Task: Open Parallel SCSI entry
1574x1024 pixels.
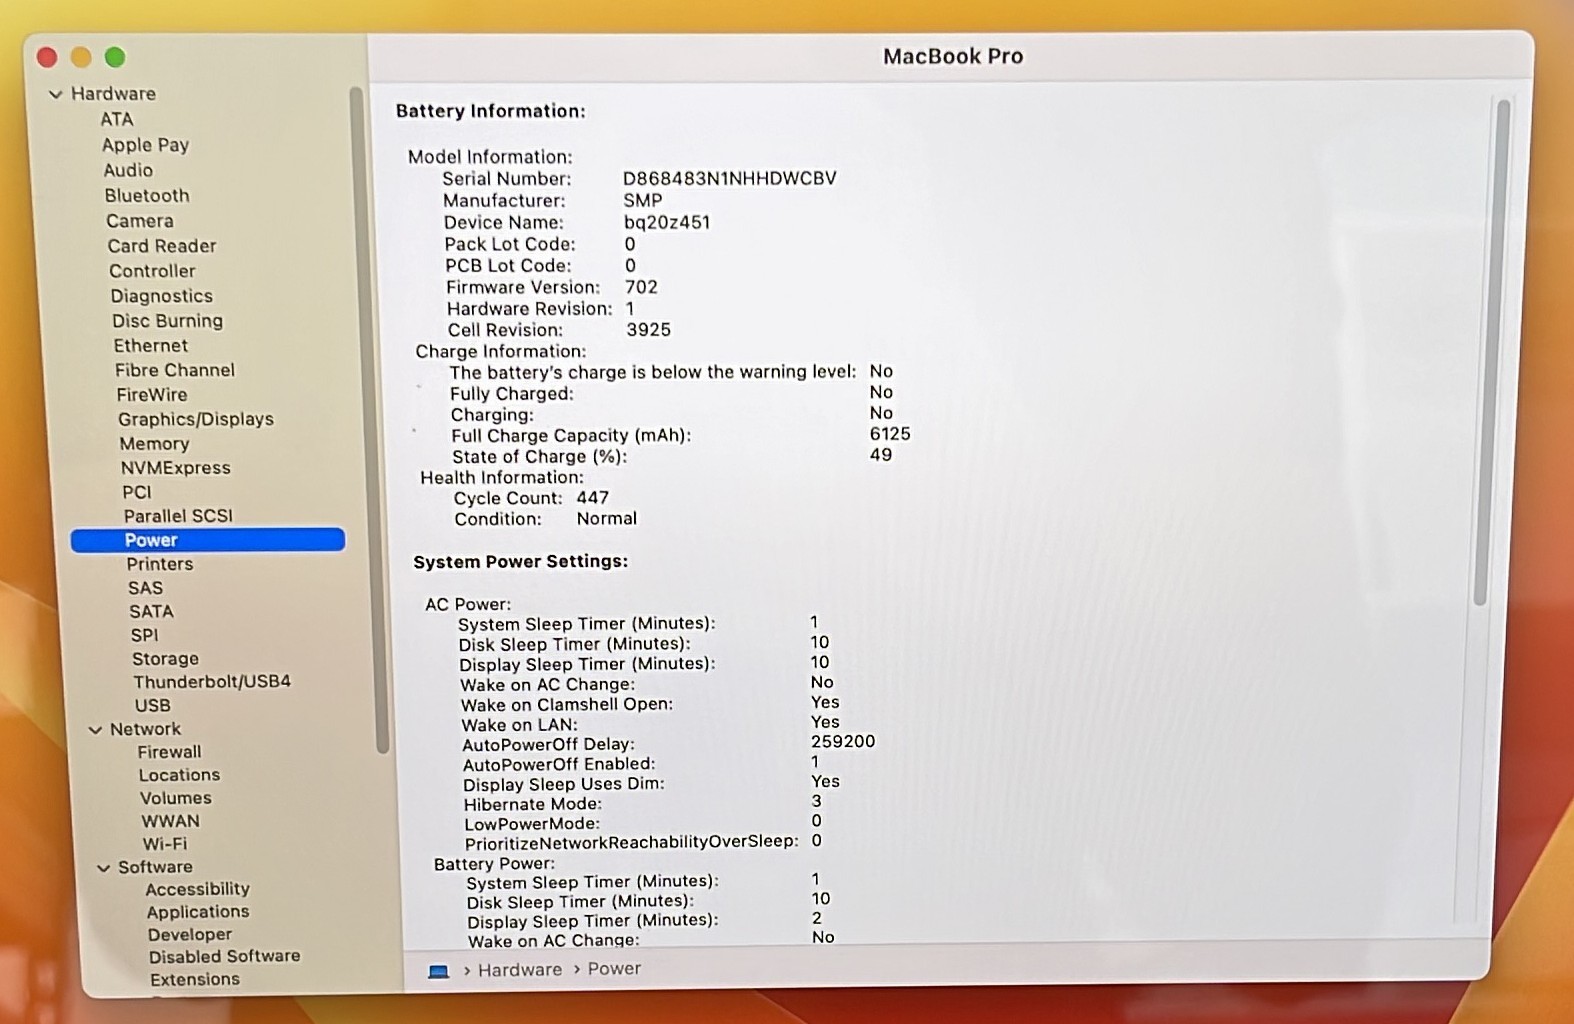Action: point(178,516)
